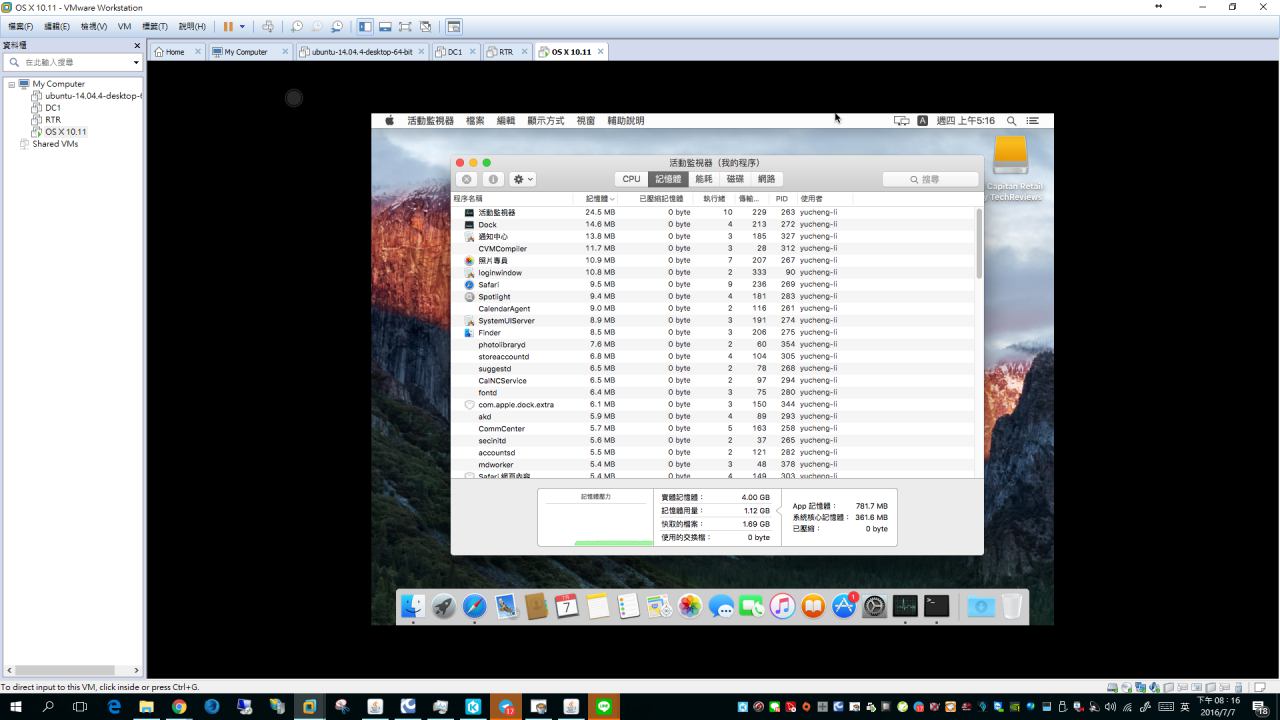This screenshot has height=720, width=1280.
Task: Toggle VMware thumbnail bar view button
Action: click(385, 27)
